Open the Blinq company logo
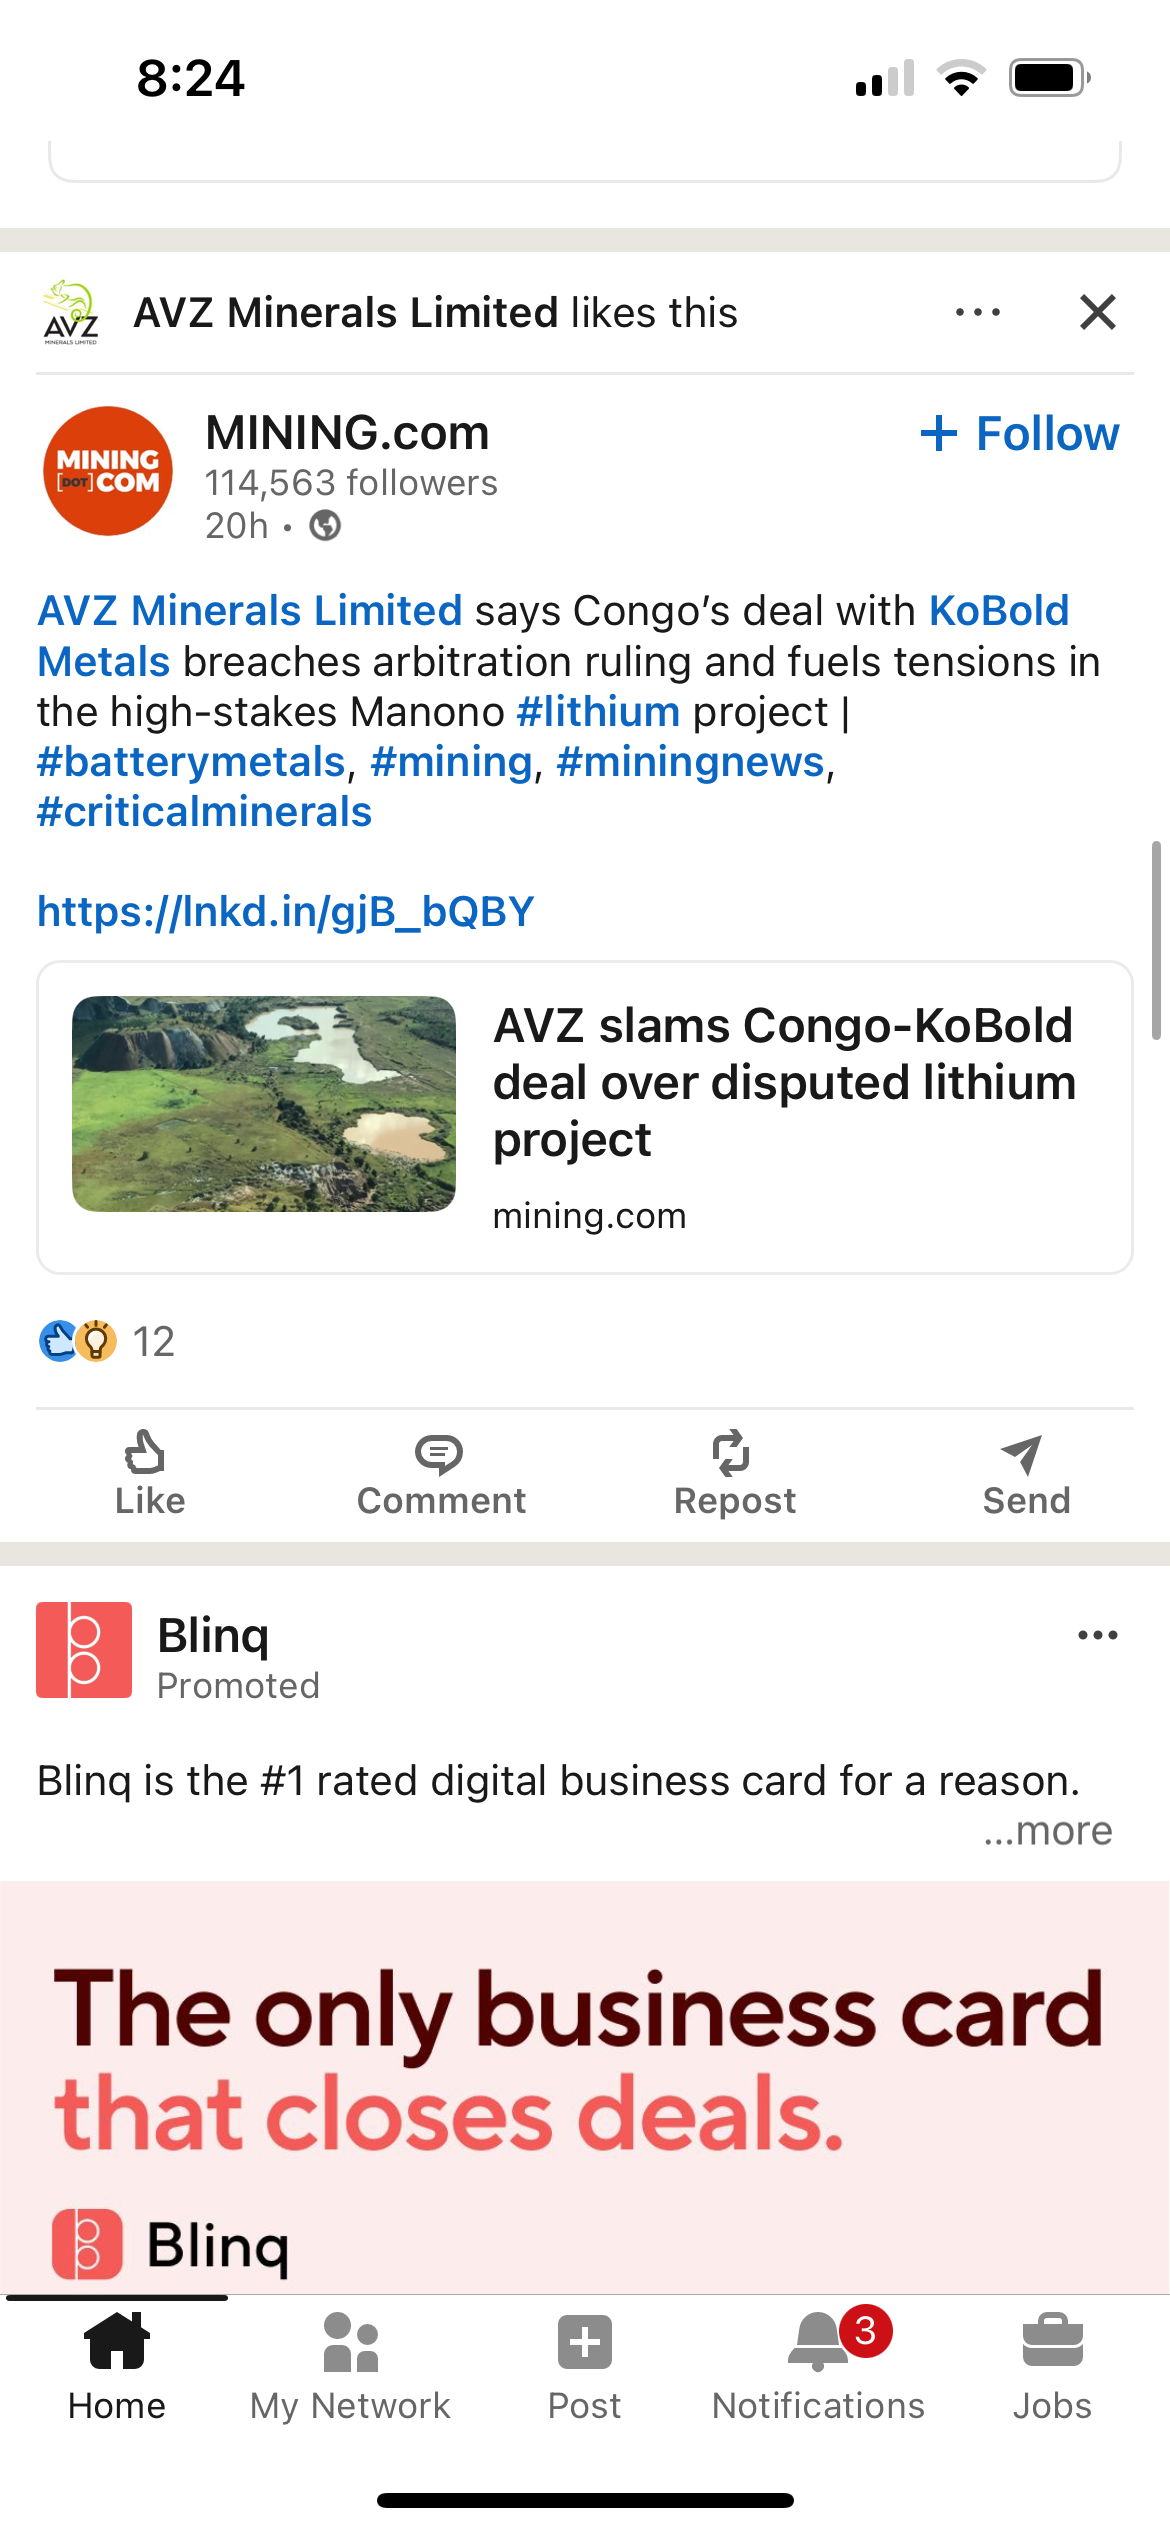Image resolution: width=1170 pixels, height=2532 pixels. tap(84, 1650)
